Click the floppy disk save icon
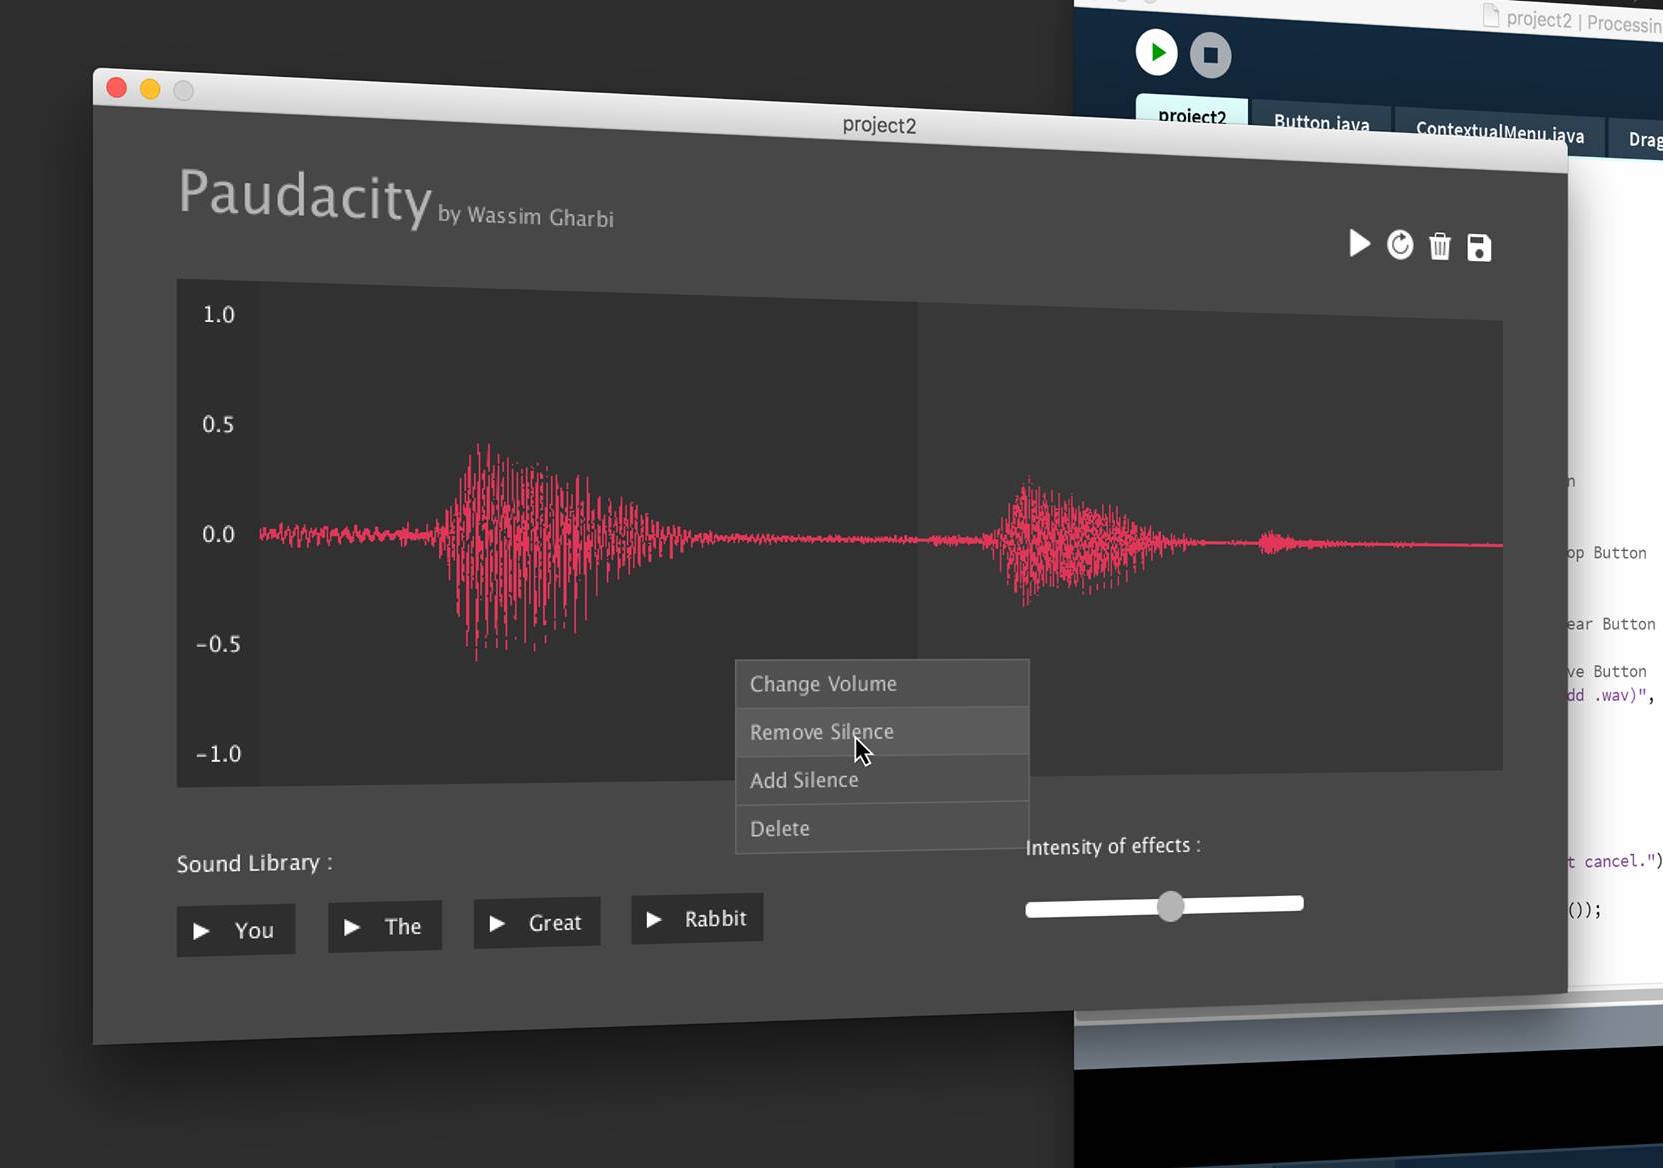This screenshot has width=1663, height=1168. (1479, 248)
